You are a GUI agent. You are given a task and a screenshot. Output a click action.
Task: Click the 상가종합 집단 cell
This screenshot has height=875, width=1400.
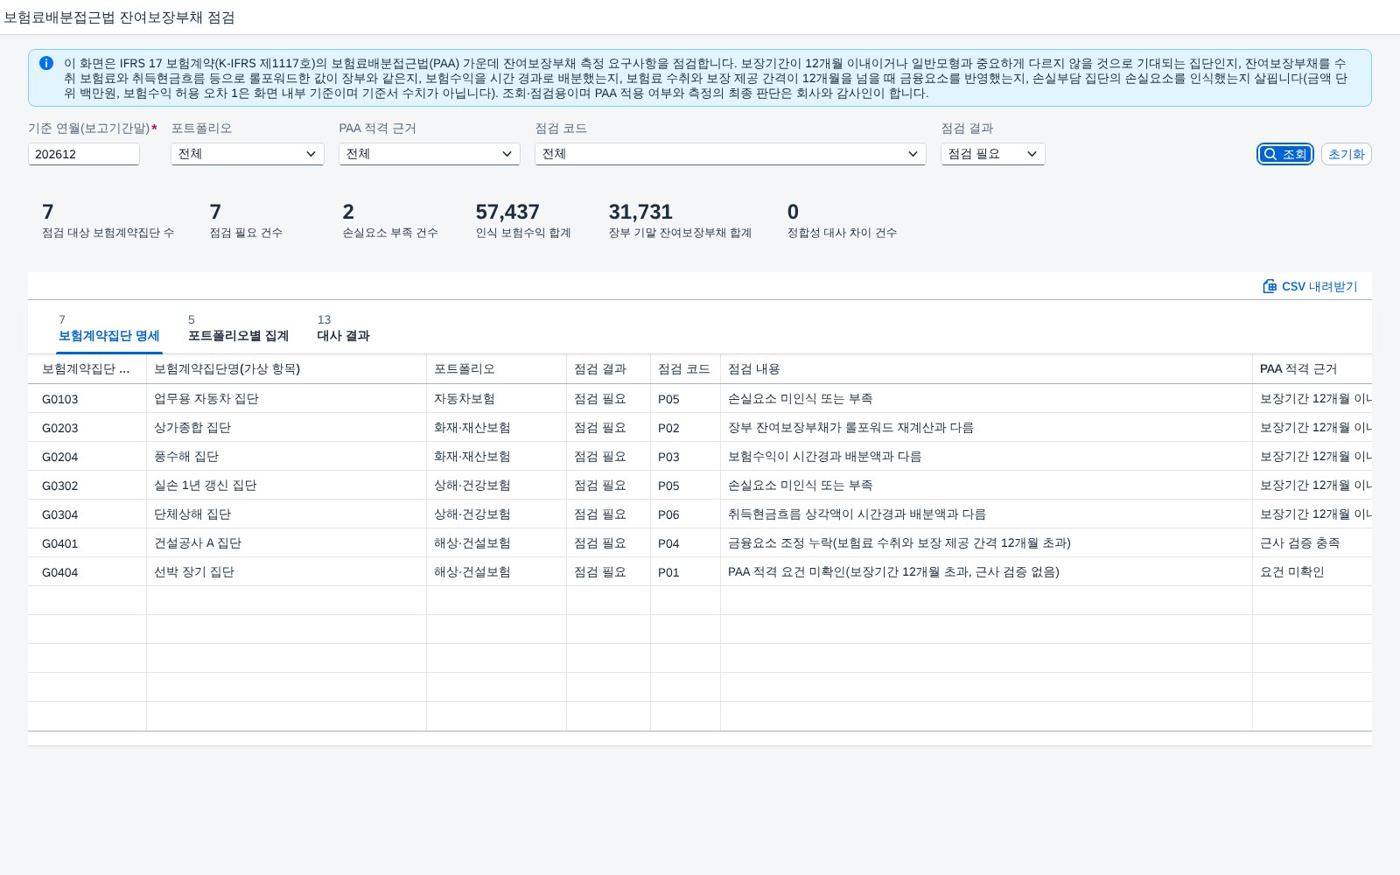286,428
